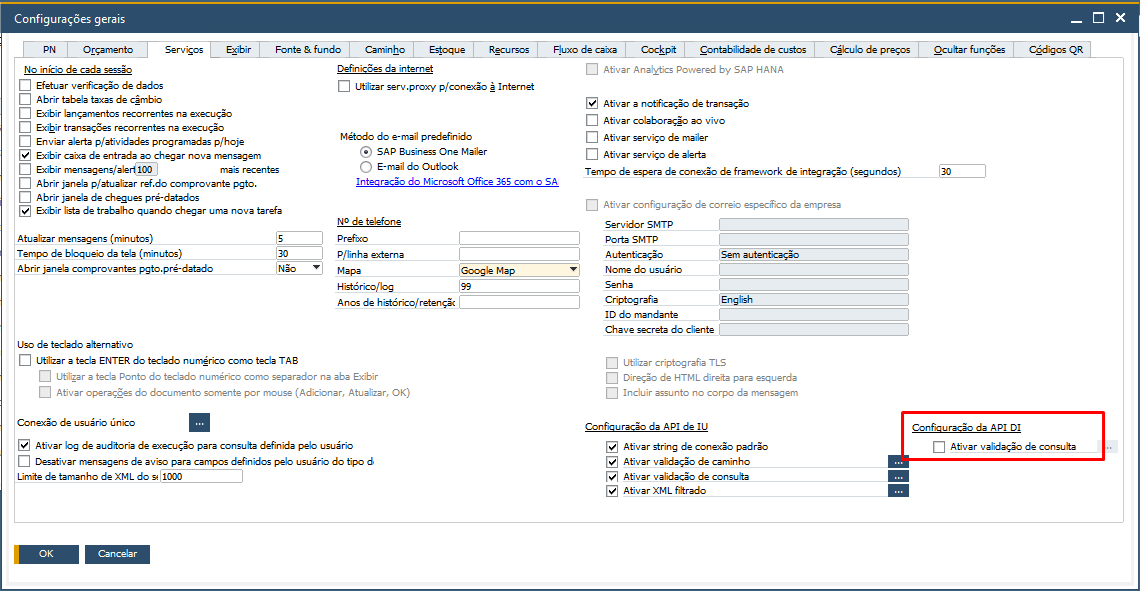1140x591 pixels.
Task: Uncheck Ativar XML filtrado
Action: (x=612, y=491)
